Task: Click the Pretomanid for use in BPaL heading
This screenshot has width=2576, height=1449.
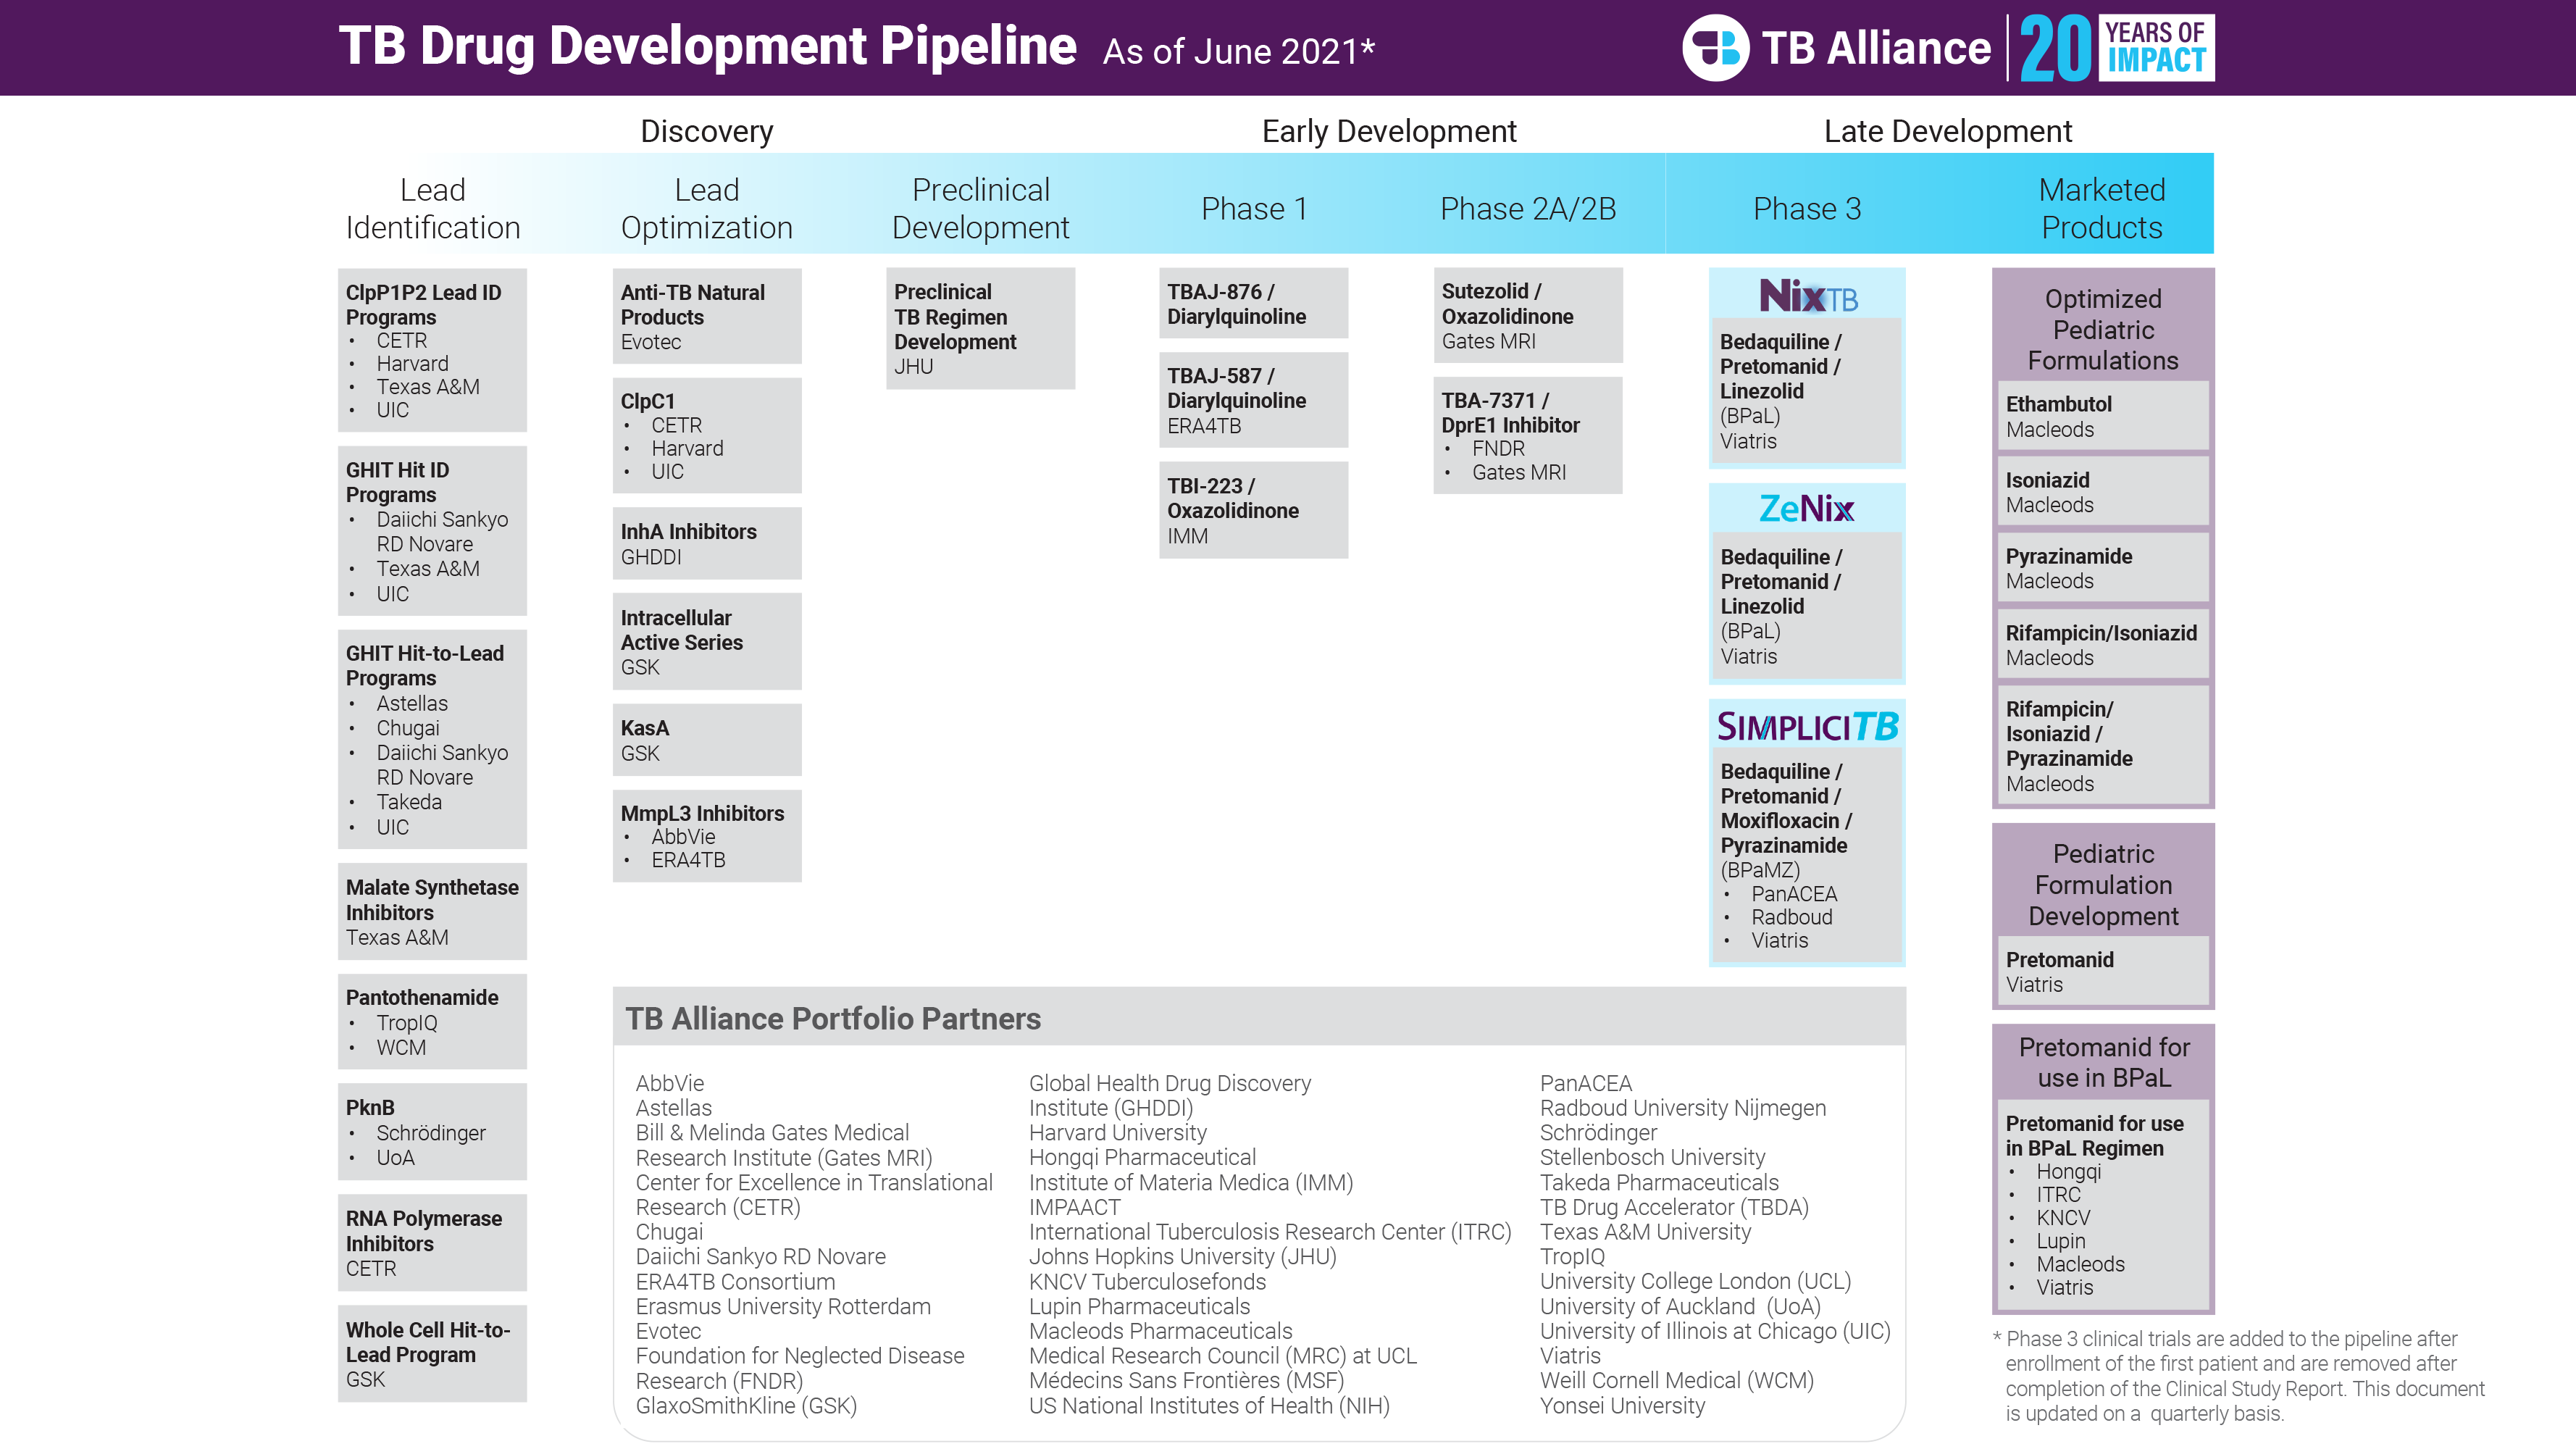Action: [2104, 1062]
